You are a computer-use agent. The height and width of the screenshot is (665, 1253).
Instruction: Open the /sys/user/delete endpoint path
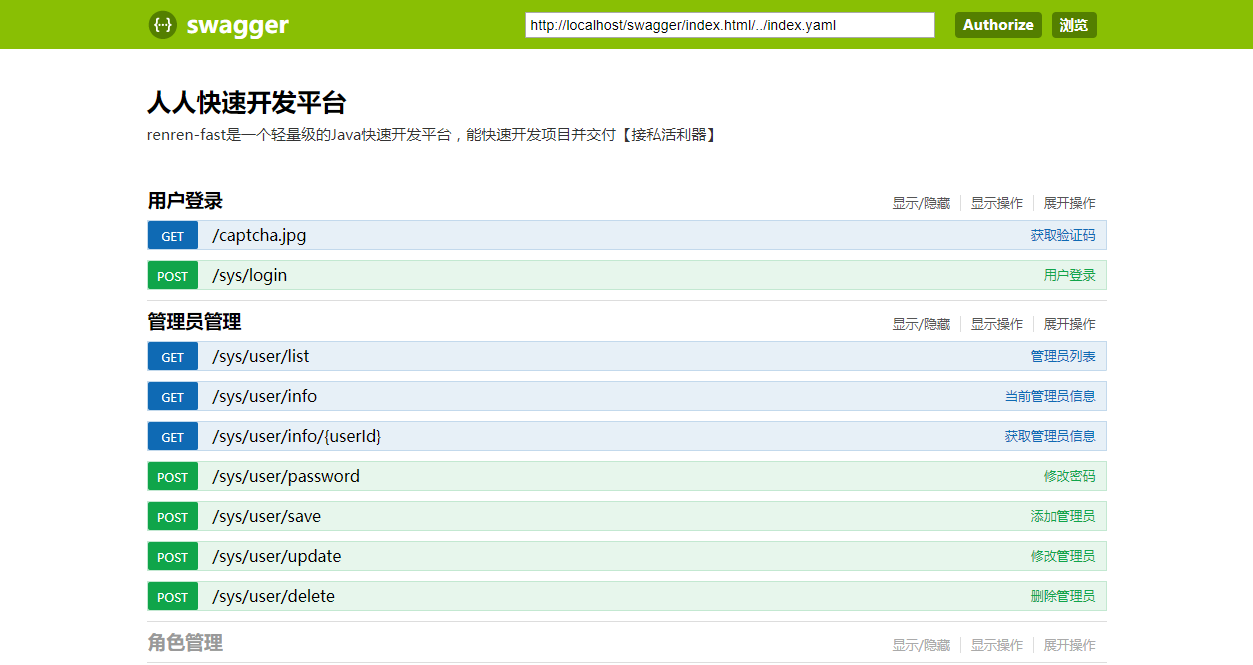point(274,597)
